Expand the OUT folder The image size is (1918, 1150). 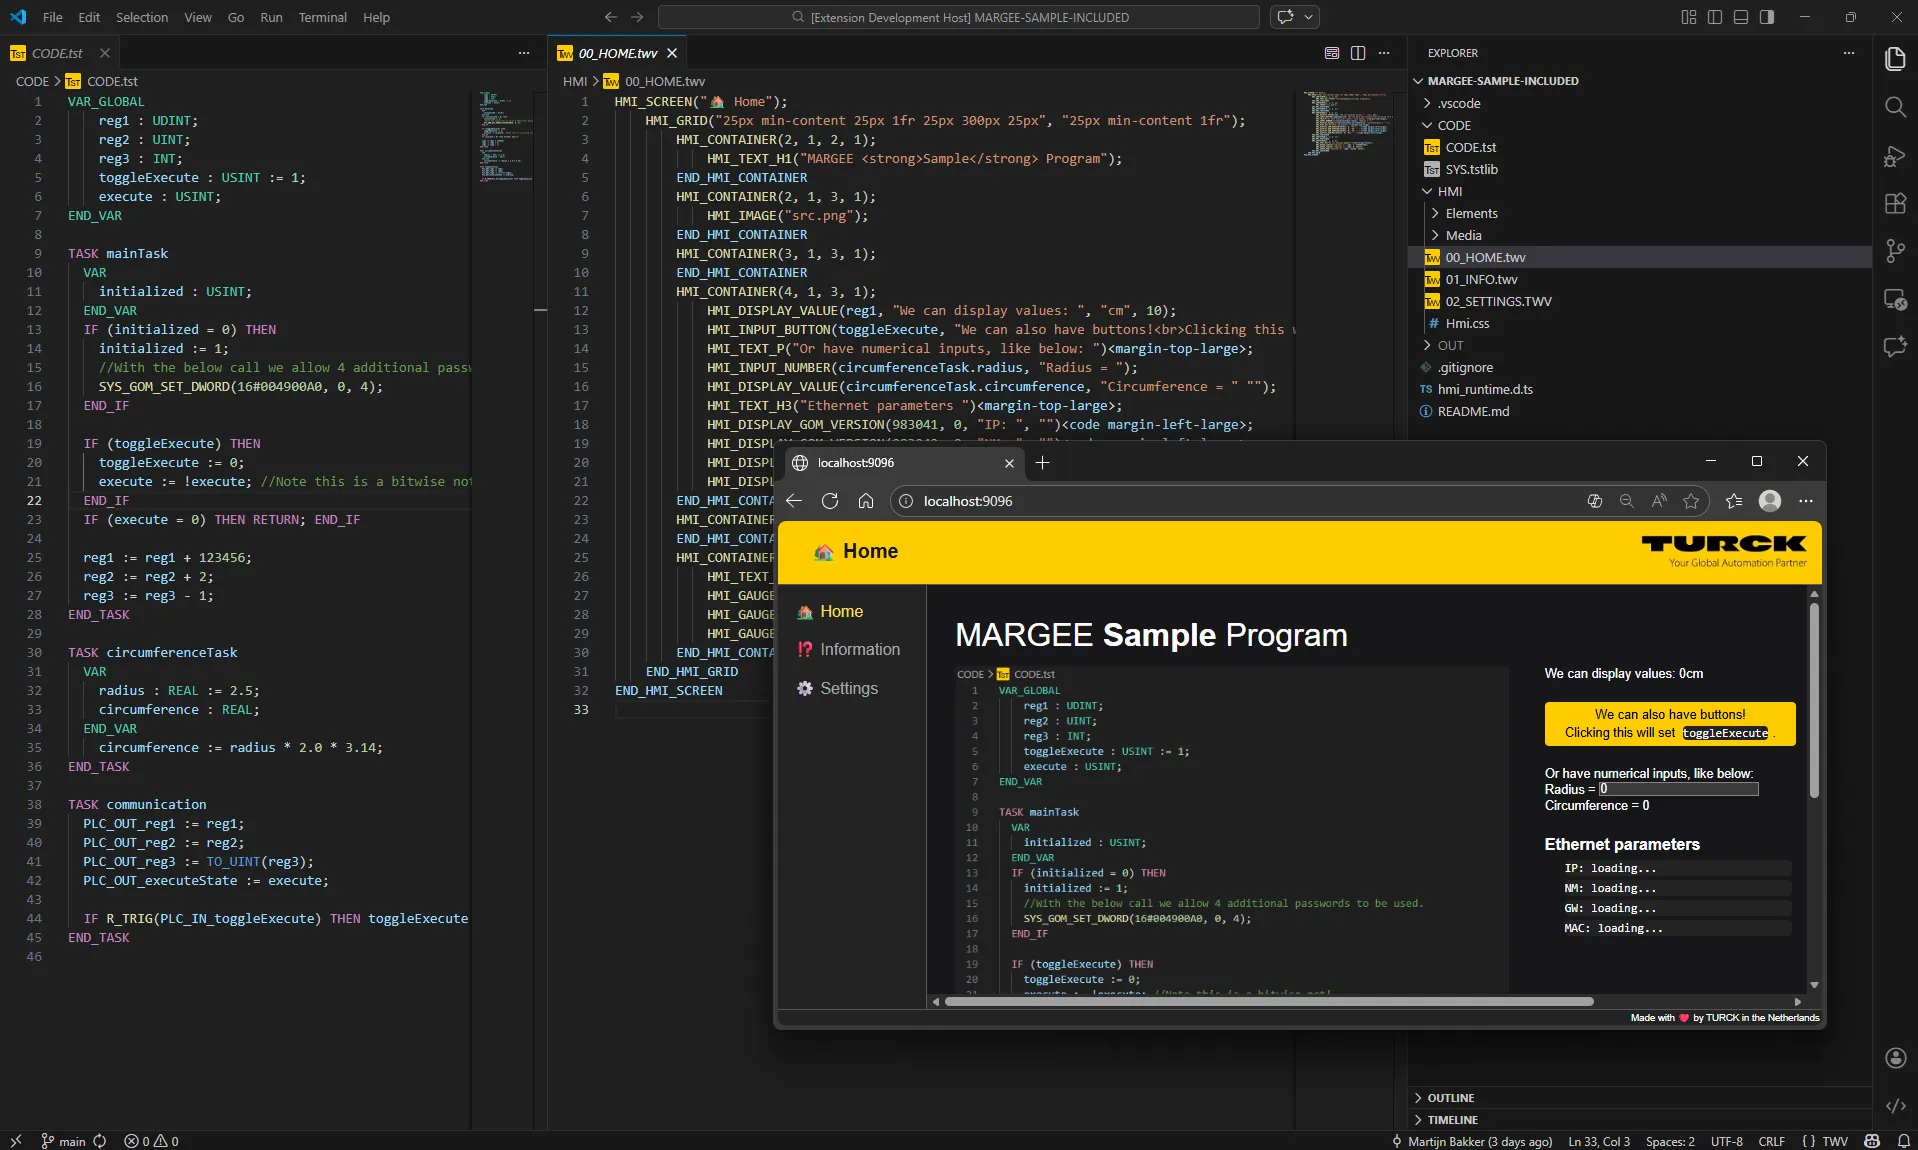point(1450,345)
